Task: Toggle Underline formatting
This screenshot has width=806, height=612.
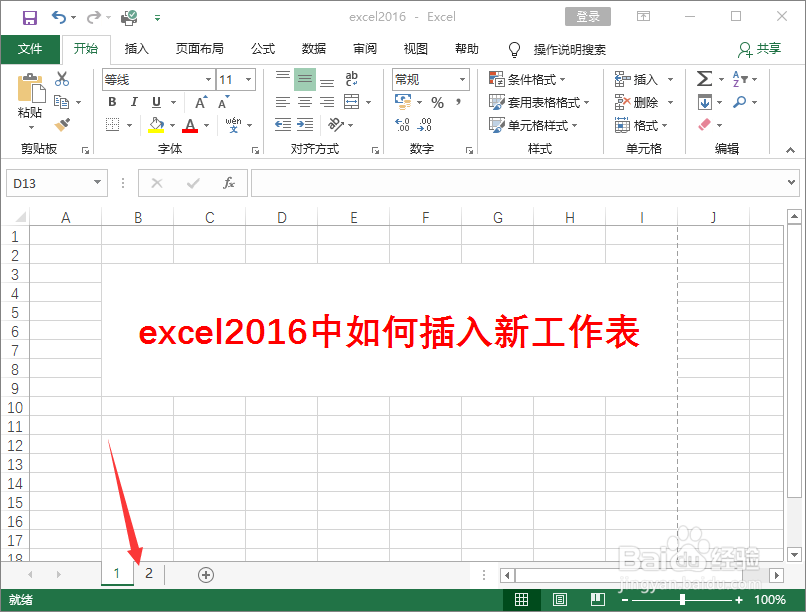Action: (x=156, y=102)
